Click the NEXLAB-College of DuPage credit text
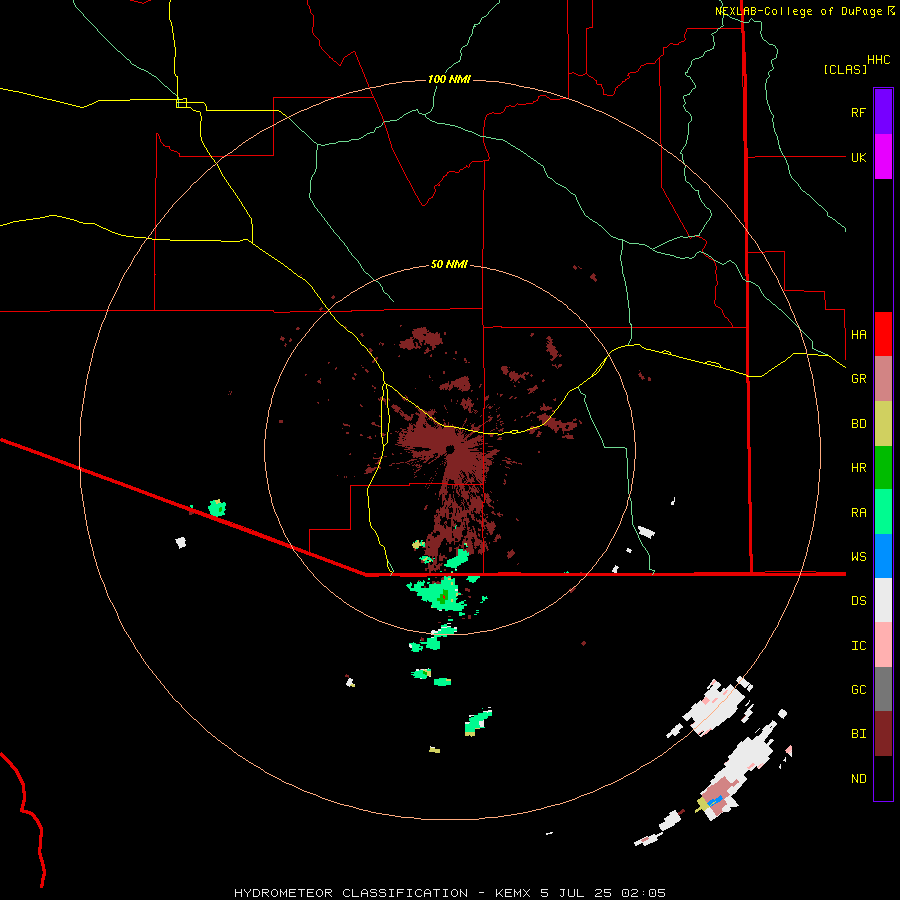The height and width of the screenshot is (900, 900). 798,11
